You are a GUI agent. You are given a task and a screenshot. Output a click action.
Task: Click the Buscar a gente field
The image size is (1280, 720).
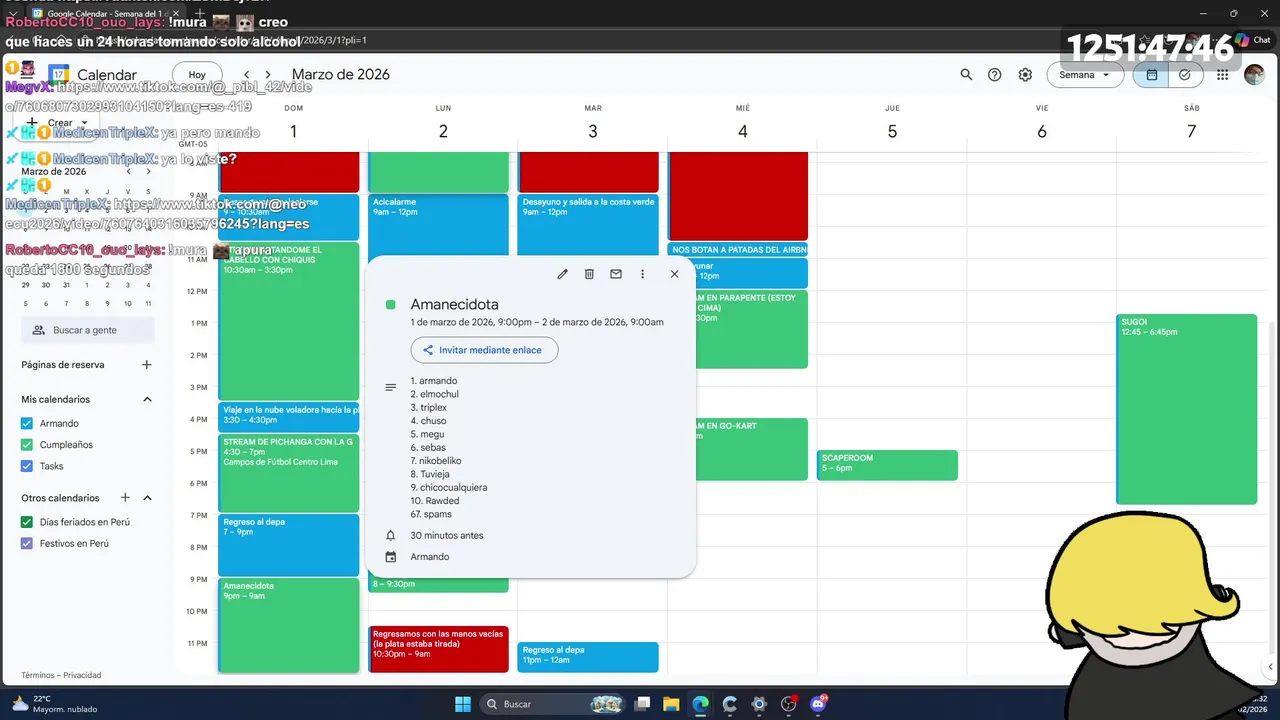[88, 330]
